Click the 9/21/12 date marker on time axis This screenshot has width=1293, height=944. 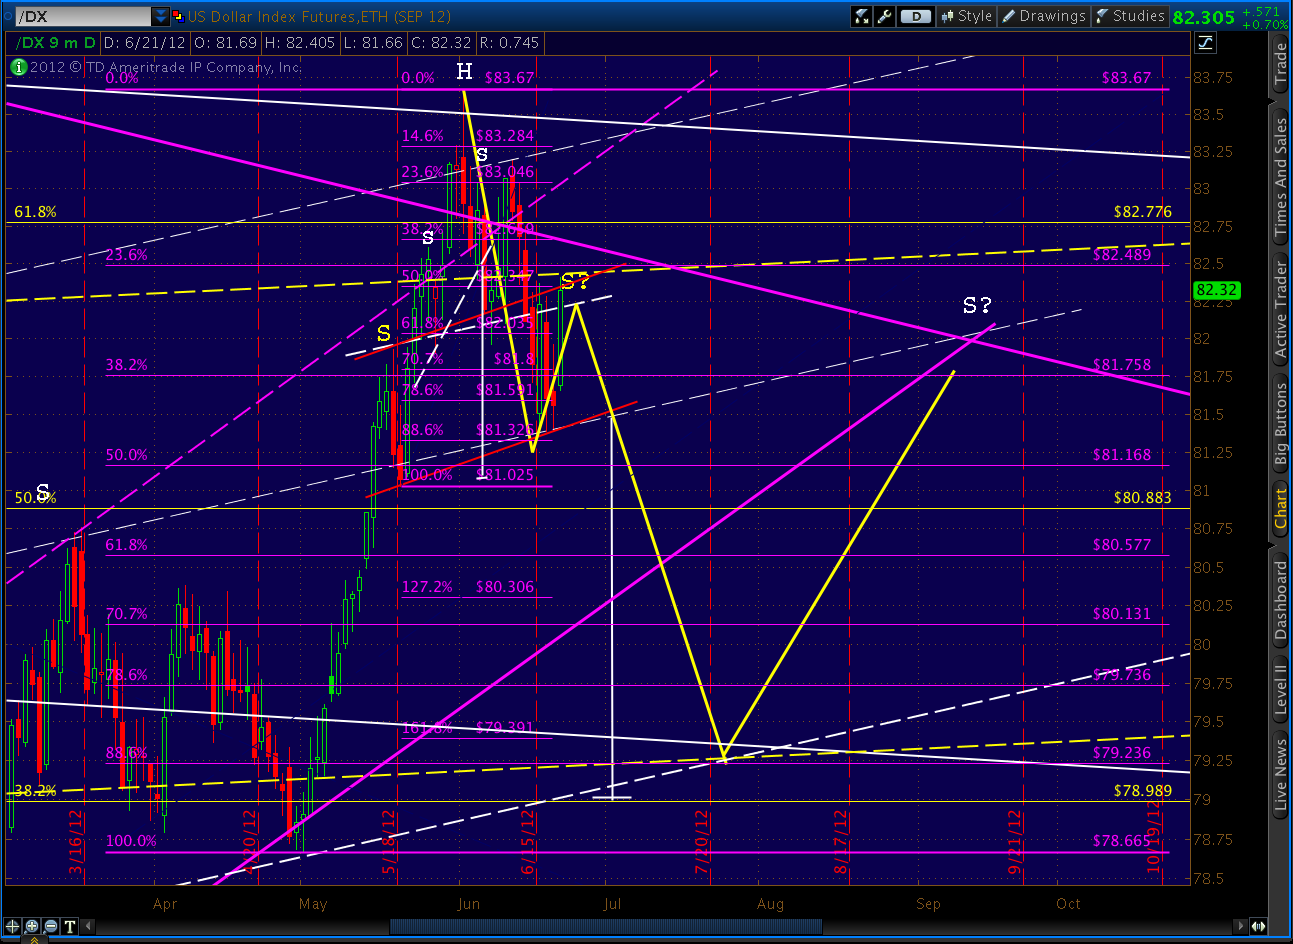pyautogui.click(x=1015, y=842)
